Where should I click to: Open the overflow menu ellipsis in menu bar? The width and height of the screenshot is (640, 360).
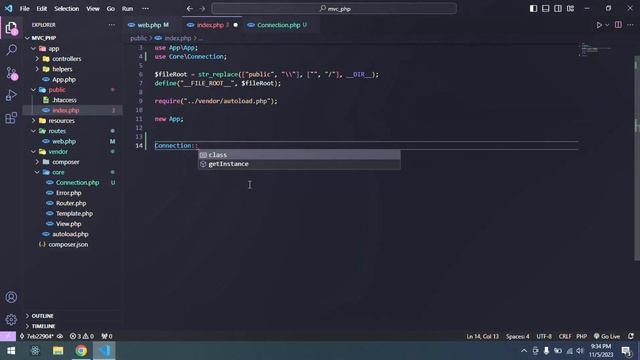[145, 9]
